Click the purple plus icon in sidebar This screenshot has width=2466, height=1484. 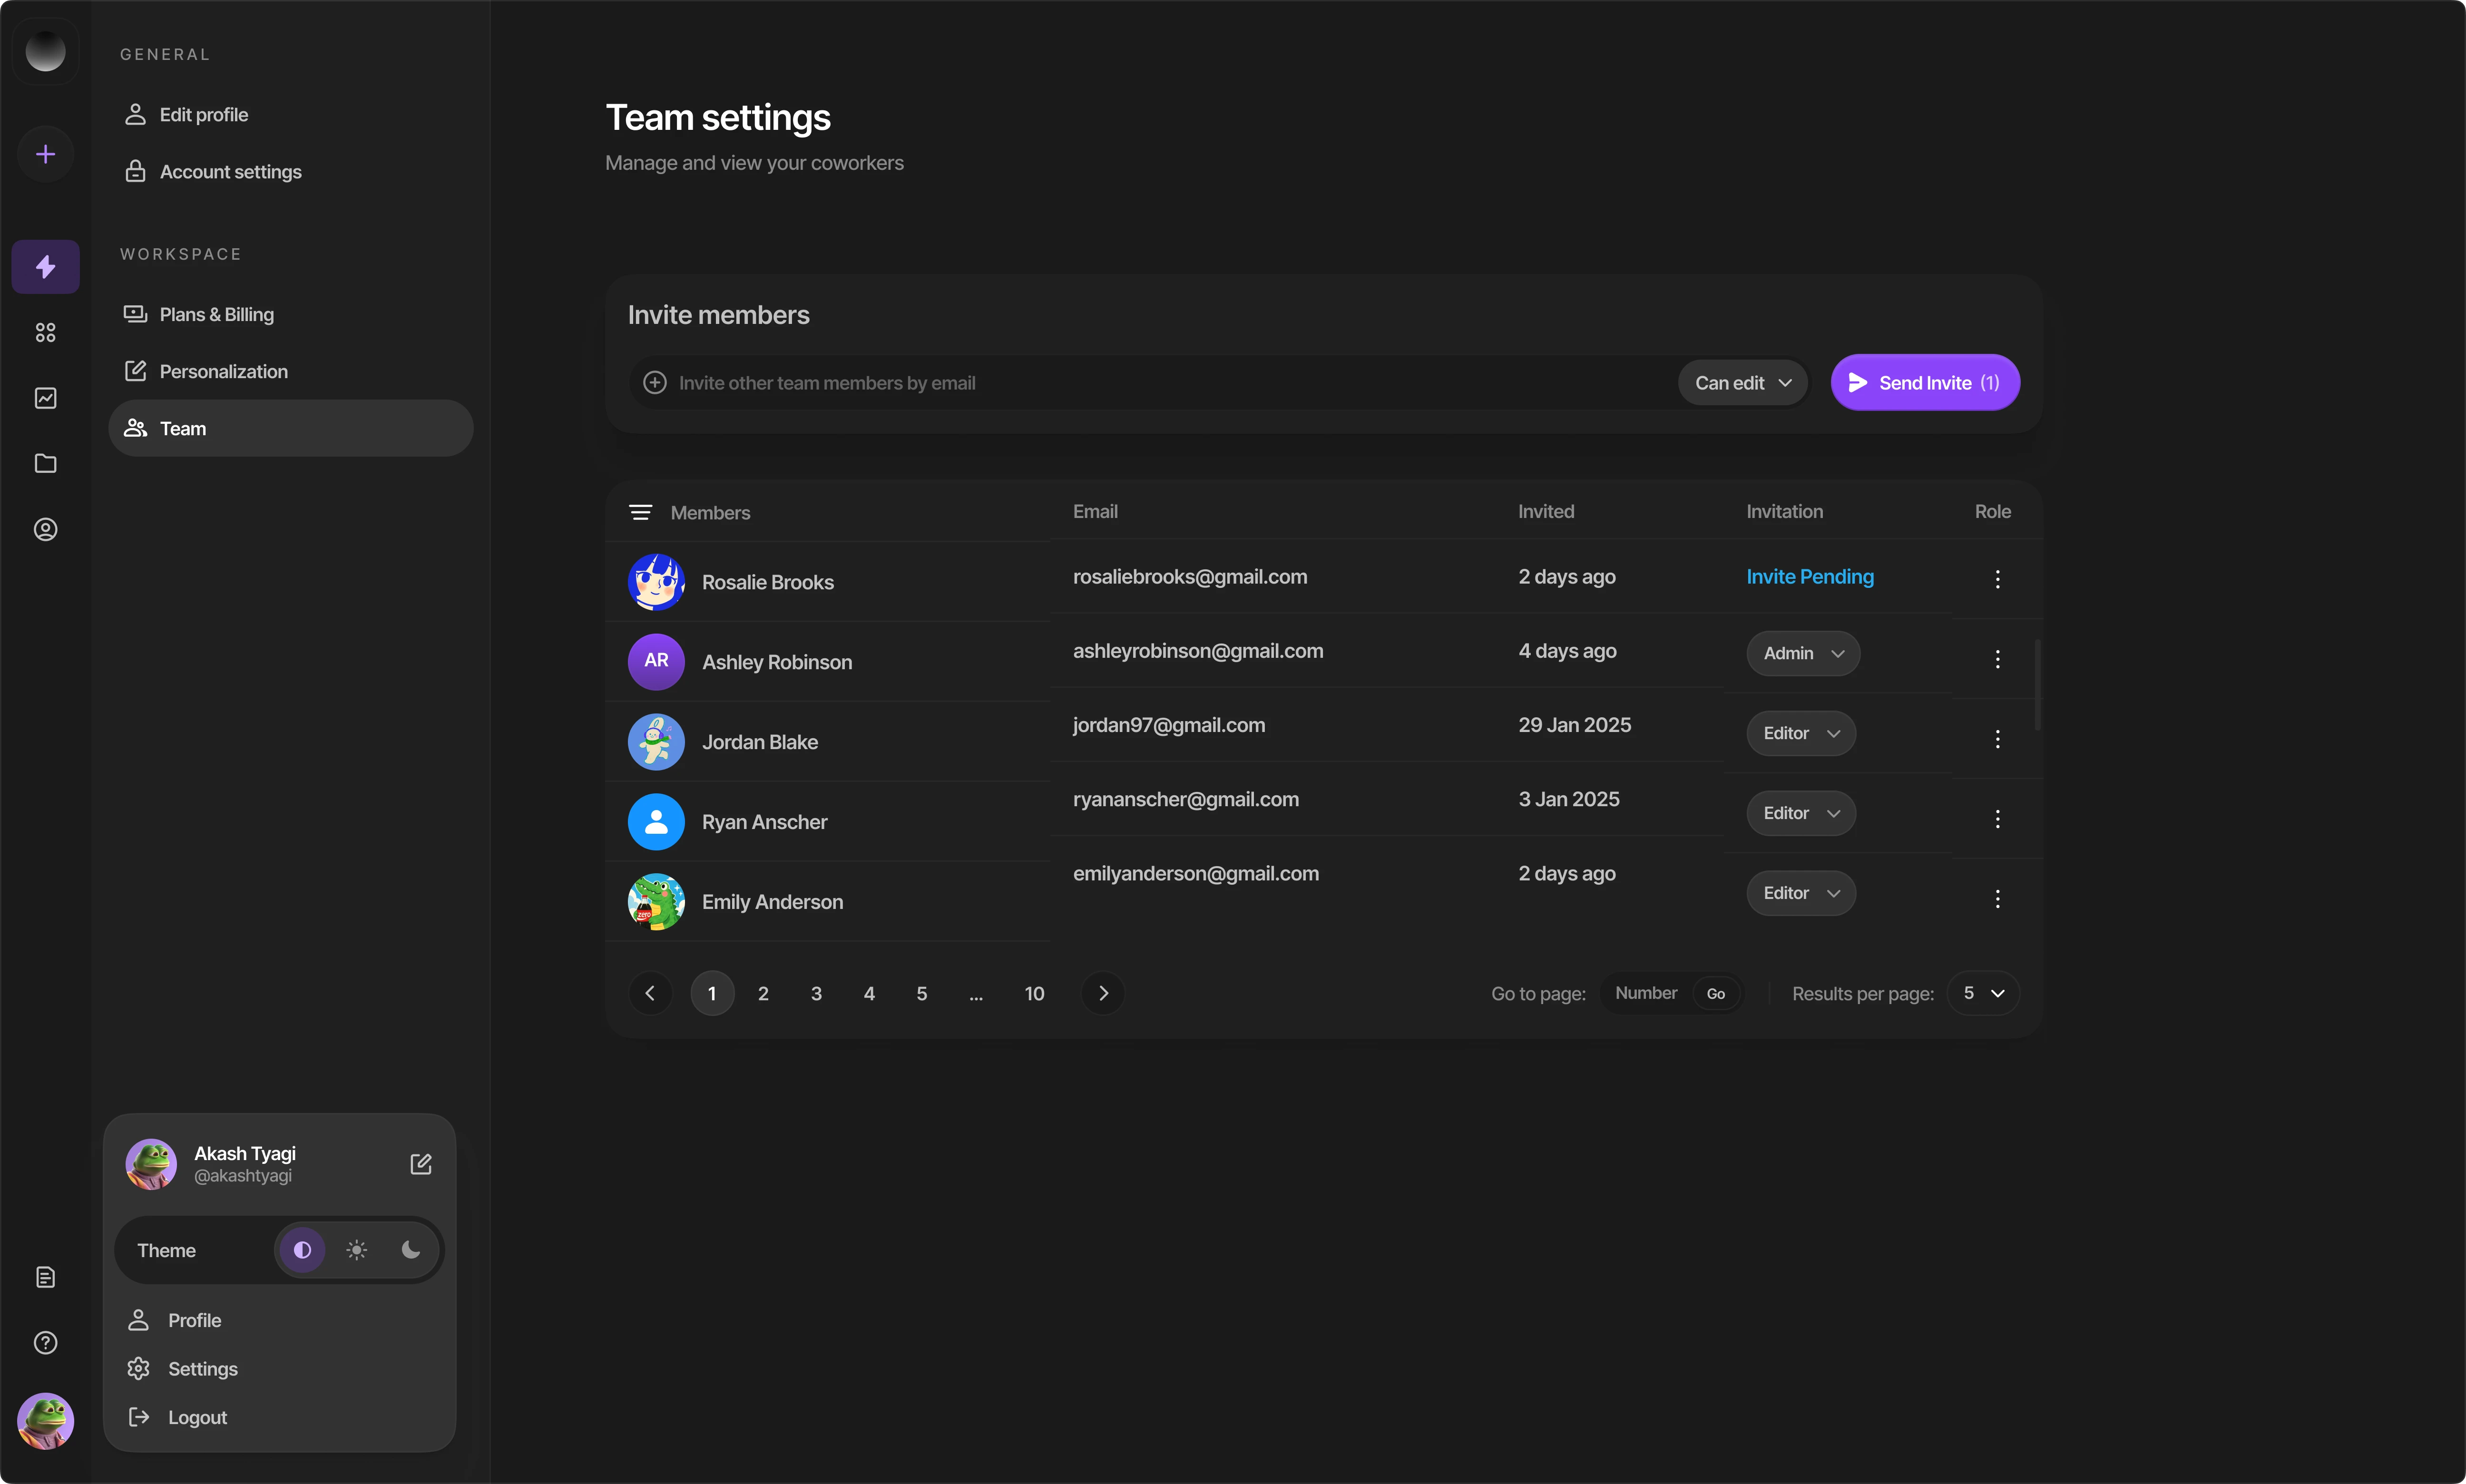[45, 154]
